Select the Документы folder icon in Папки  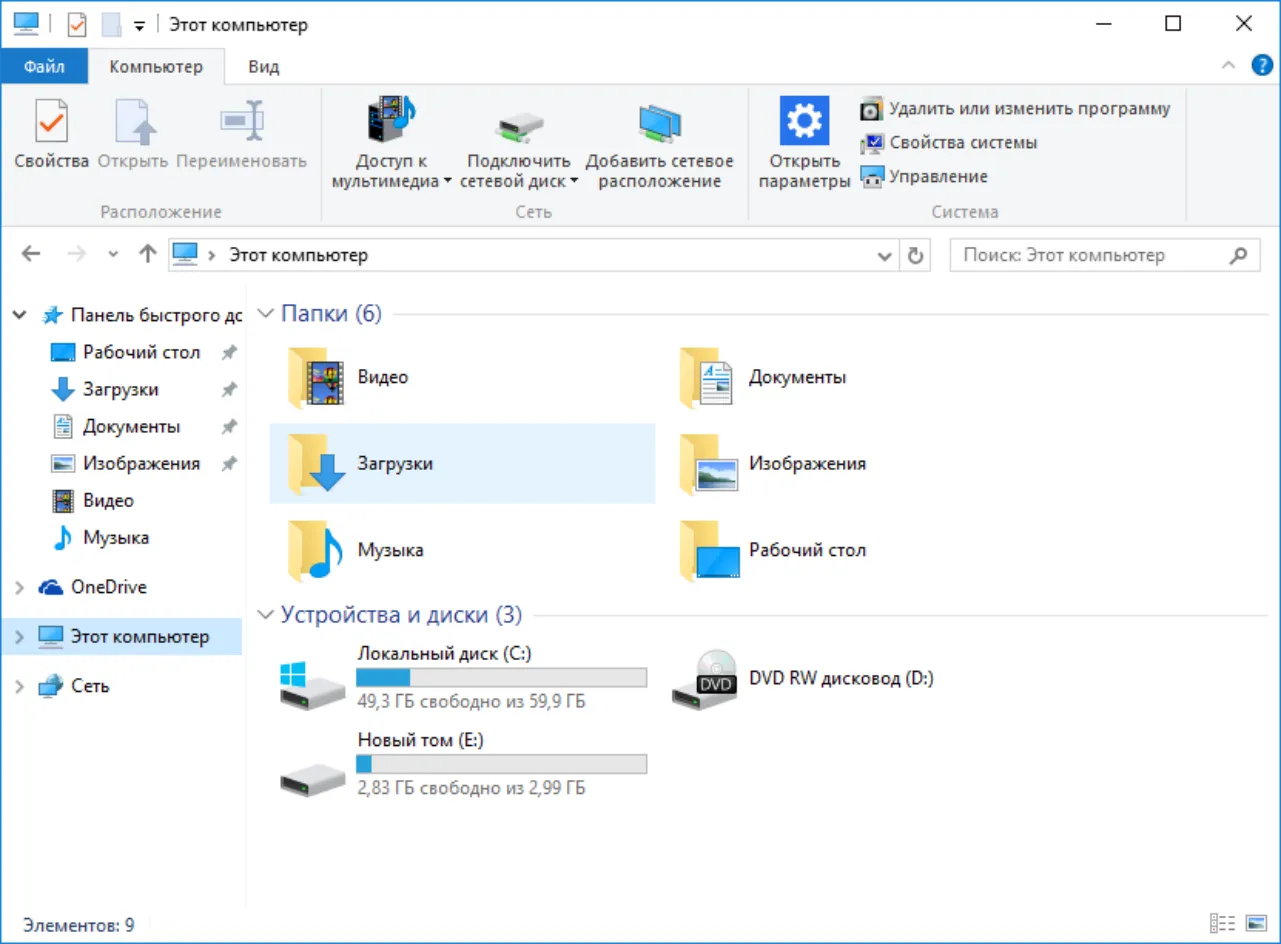point(708,377)
